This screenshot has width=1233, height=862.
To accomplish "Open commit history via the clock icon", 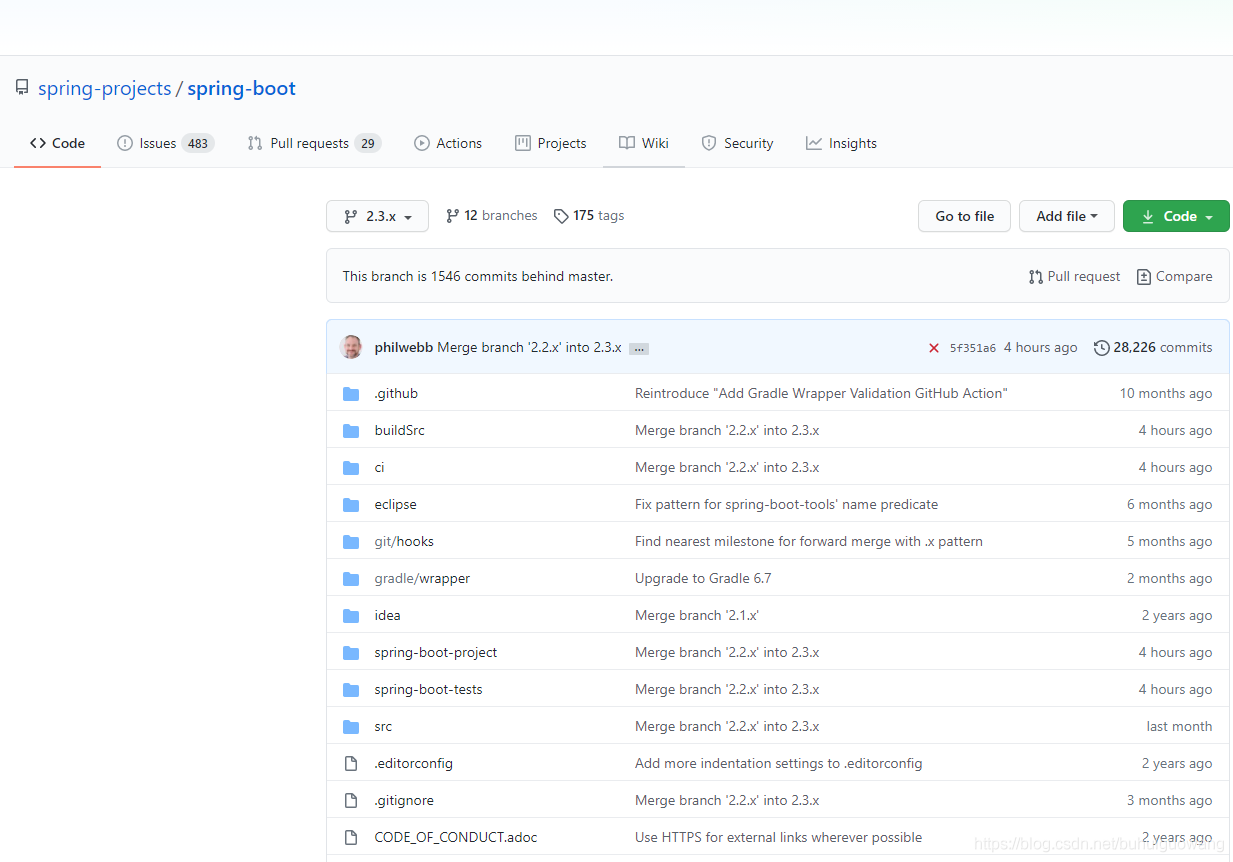I will tap(1101, 347).
